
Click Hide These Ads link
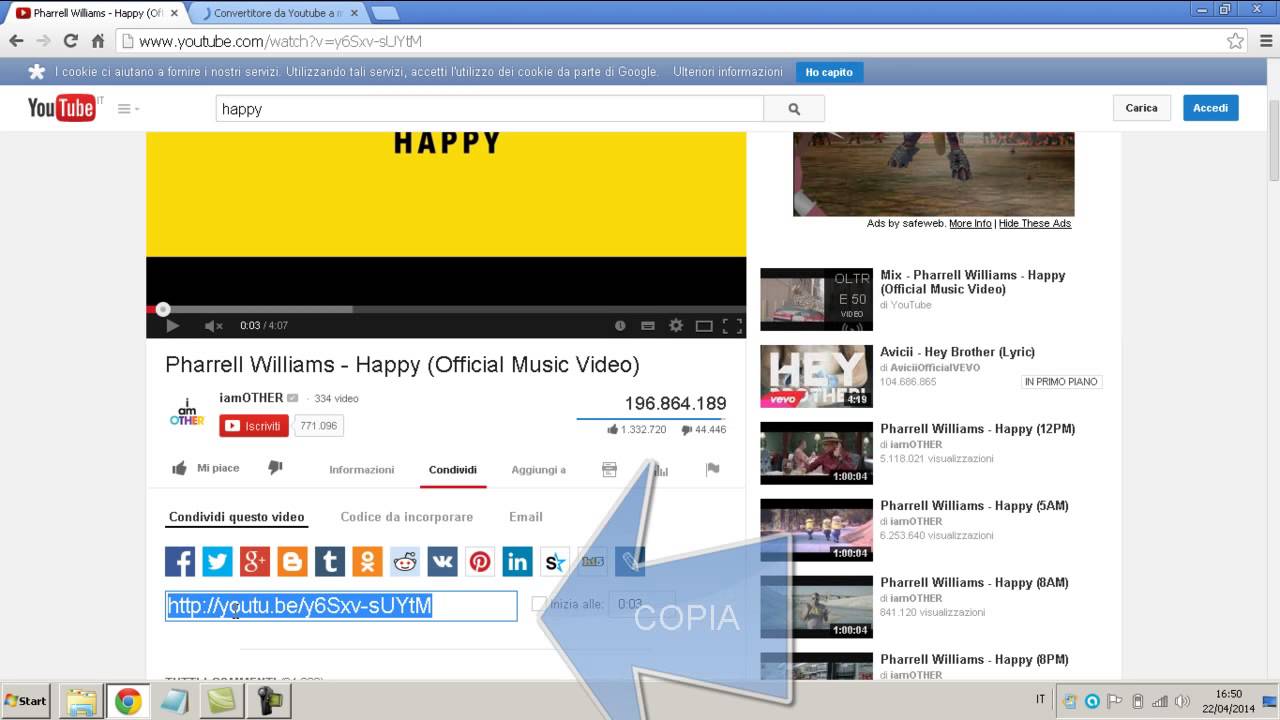pyautogui.click(x=1035, y=223)
